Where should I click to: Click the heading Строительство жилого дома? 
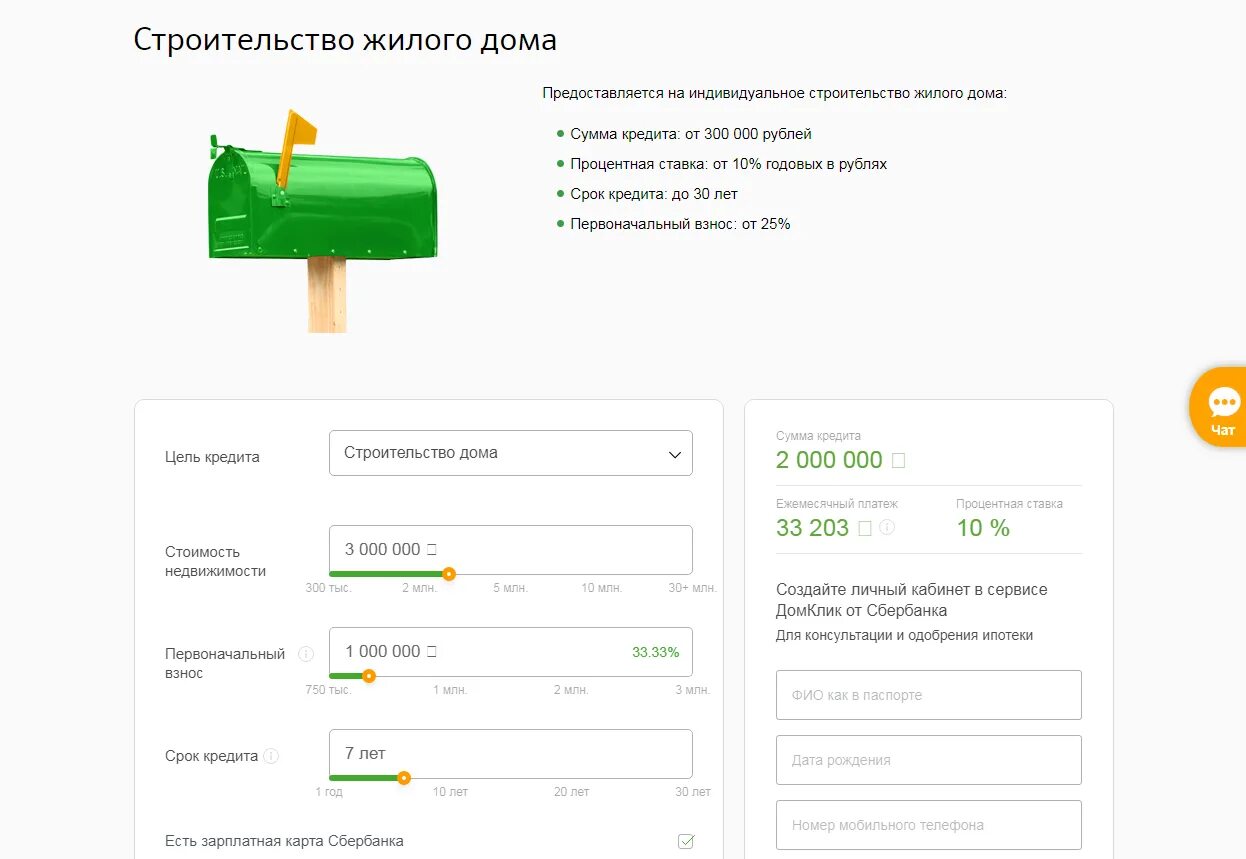pyautogui.click(x=345, y=40)
